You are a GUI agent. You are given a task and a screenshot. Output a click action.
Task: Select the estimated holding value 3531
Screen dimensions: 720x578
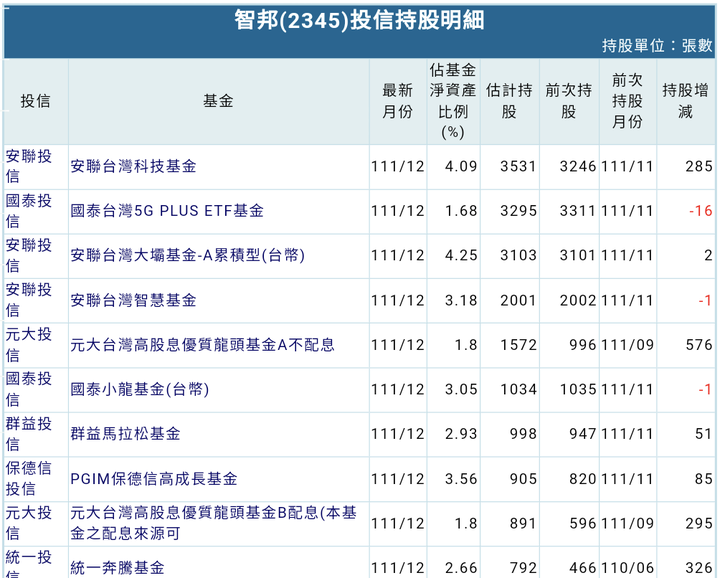(518, 166)
